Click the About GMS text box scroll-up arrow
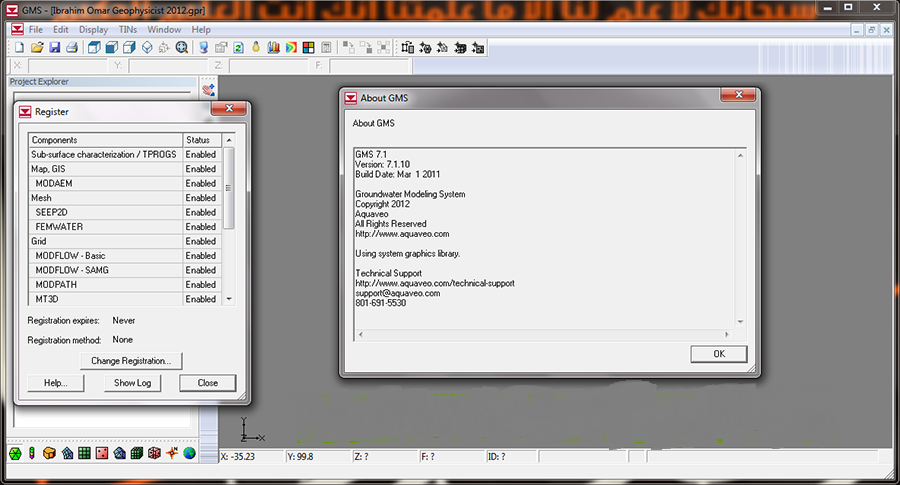Viewport: 900px width, 485px height. 740,156
